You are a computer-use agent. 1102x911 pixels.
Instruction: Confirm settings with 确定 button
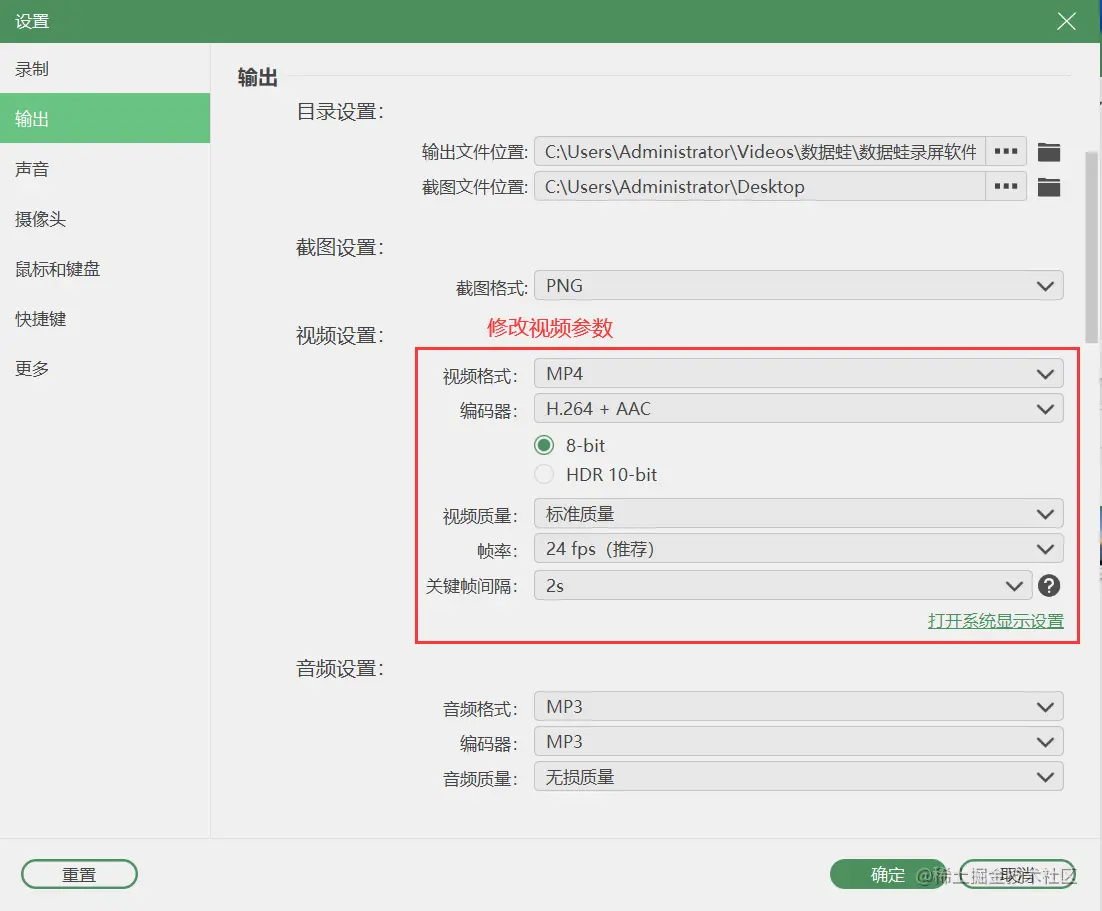point(888,874)
